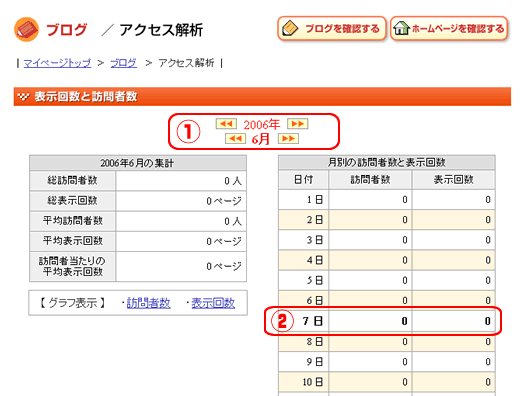Show the 表示回数 graph link

tap(213, 303)
